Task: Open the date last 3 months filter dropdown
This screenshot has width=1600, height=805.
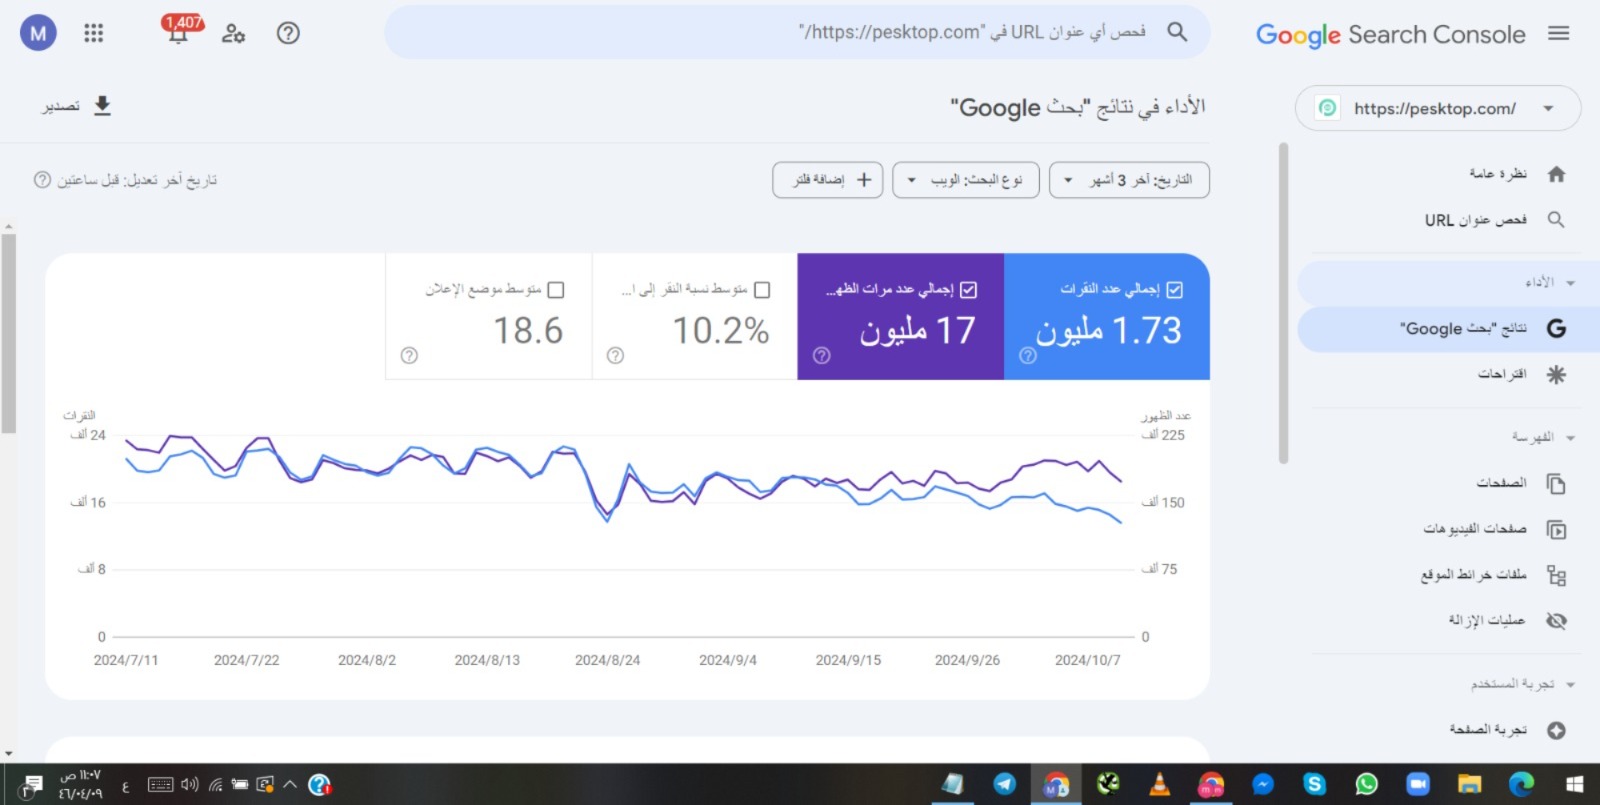Action: click(1129, 180)
